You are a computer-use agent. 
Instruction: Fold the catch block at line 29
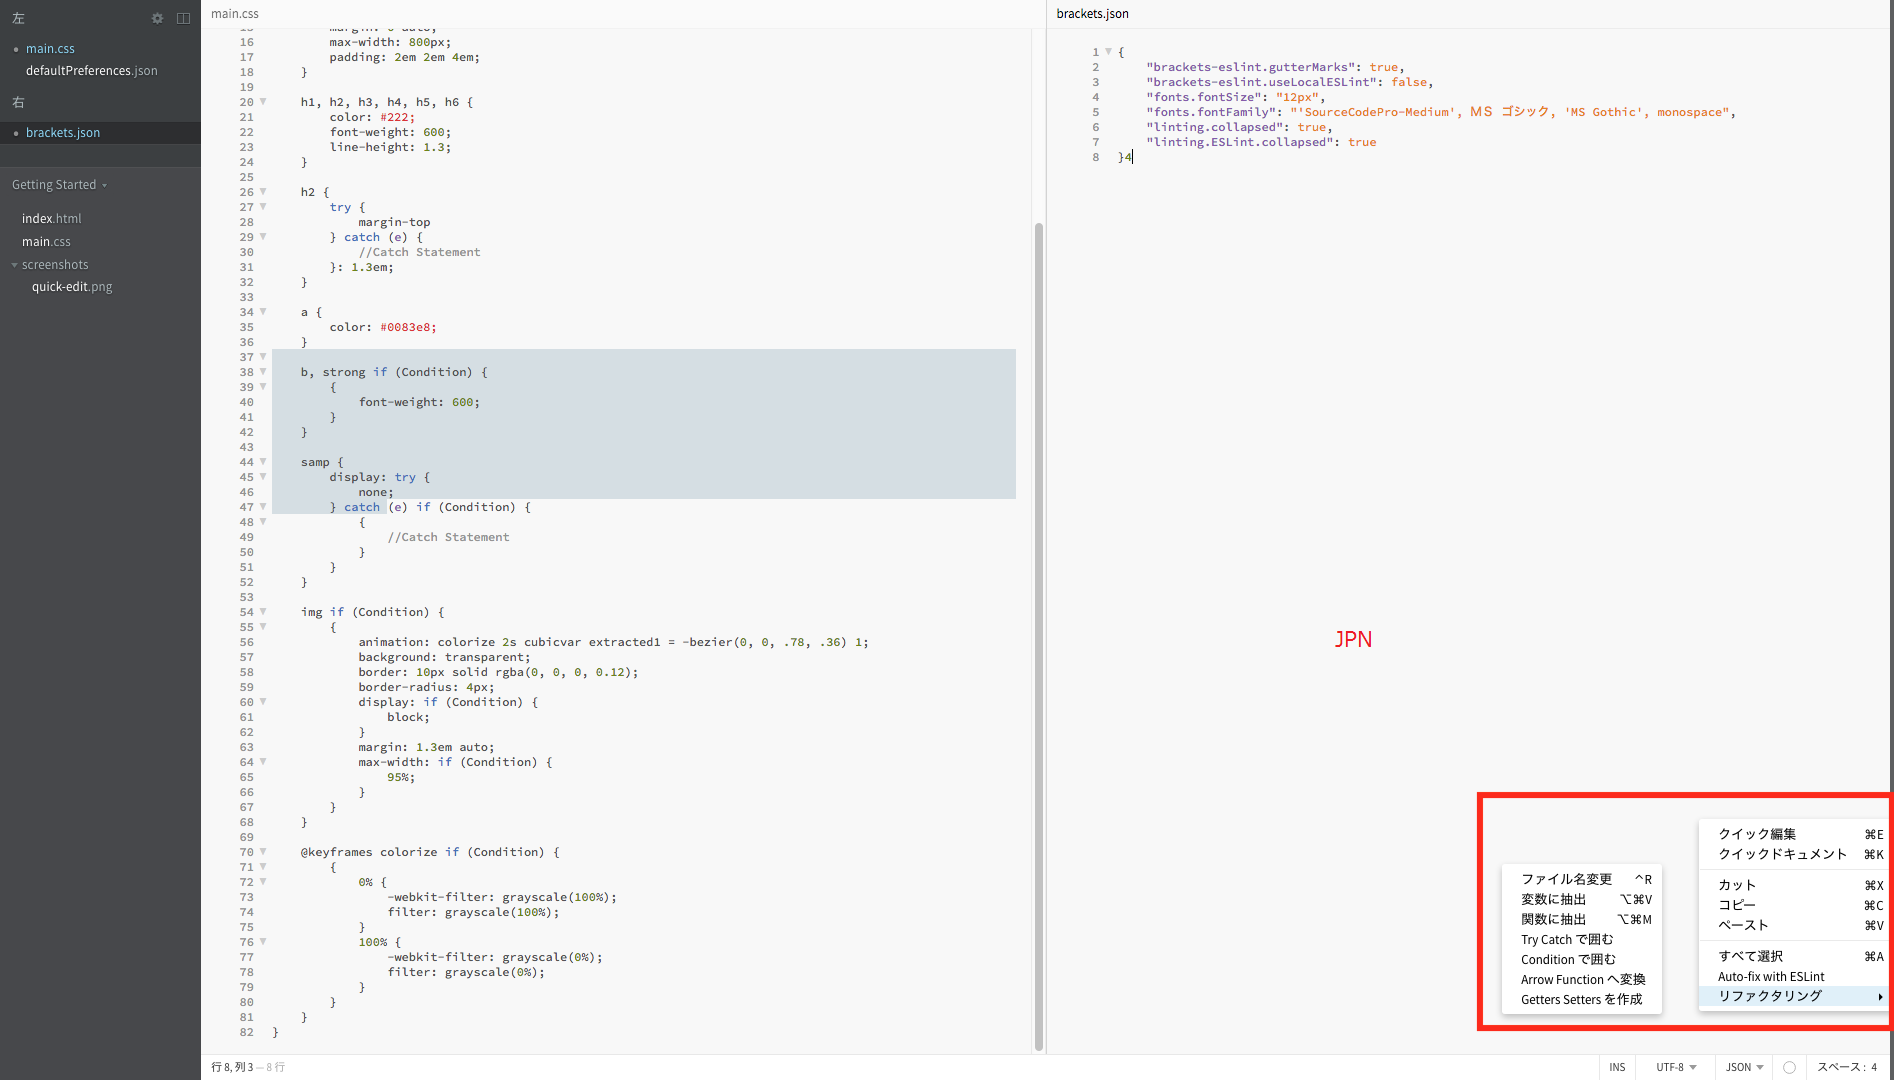click(263, 237)
